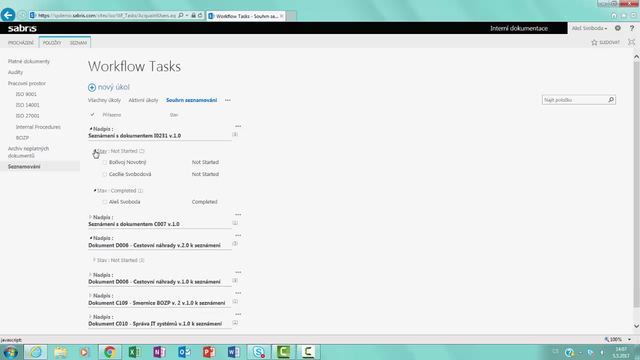Click Interní dokumentace site title

(x=519, y=28)
